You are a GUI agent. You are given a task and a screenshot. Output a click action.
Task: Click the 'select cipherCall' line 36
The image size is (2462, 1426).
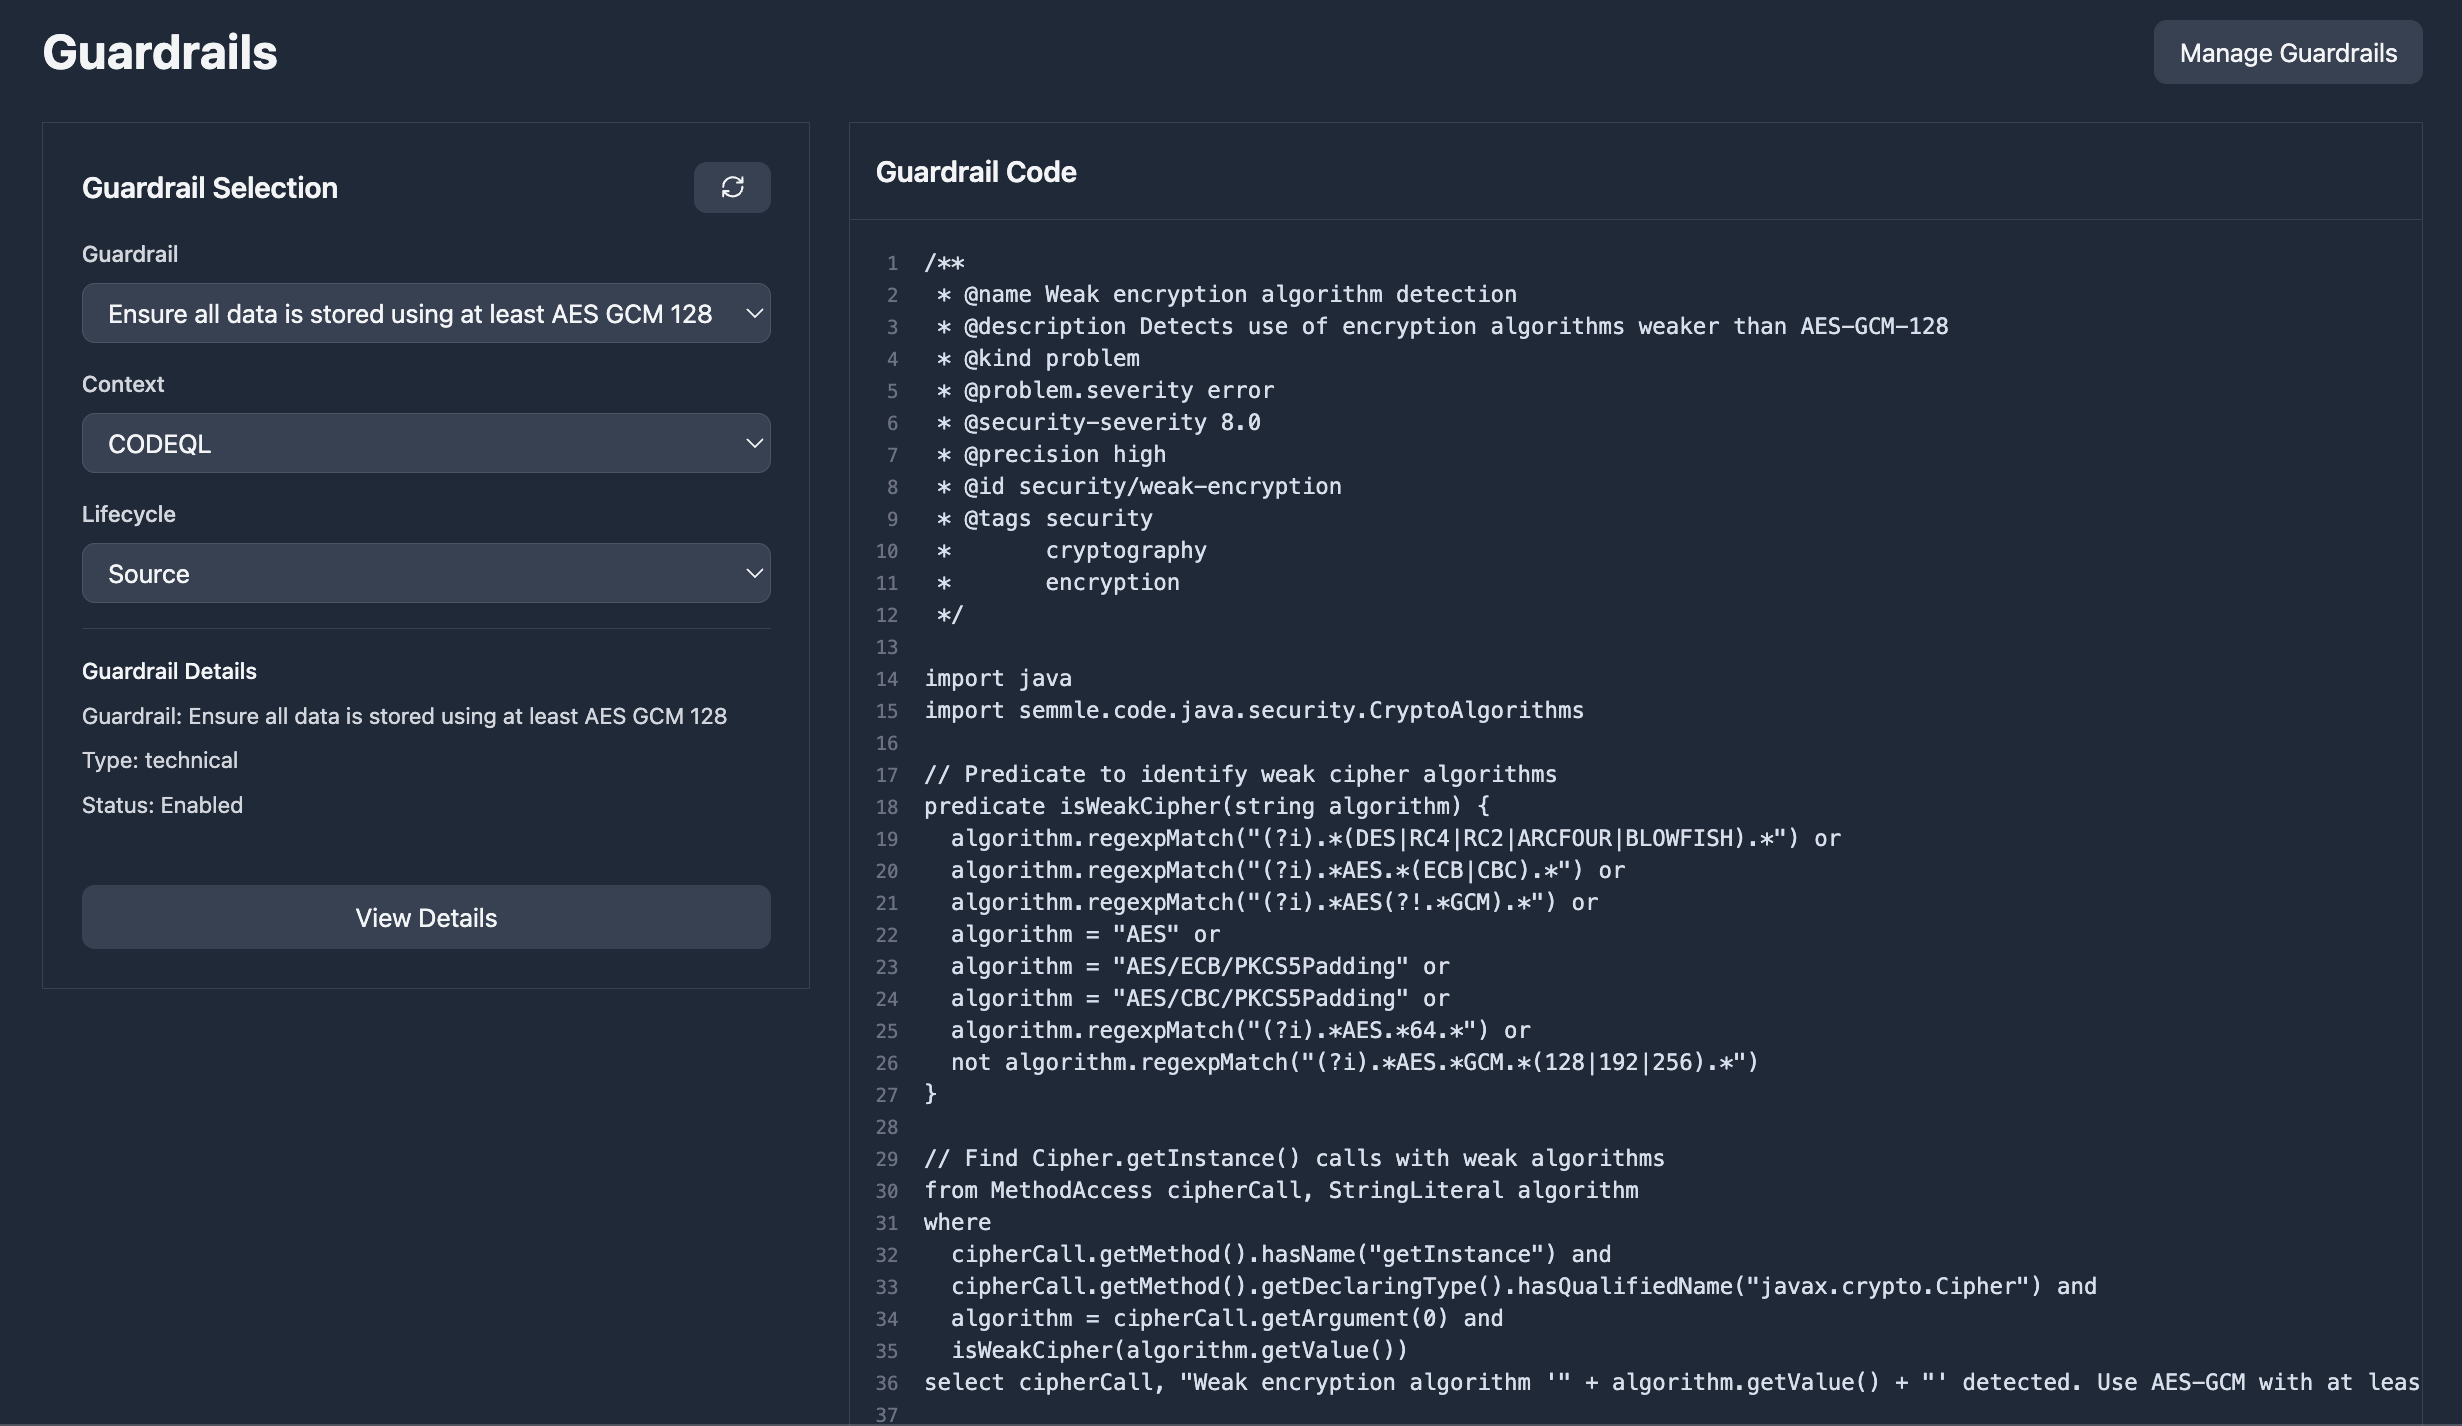click(1672, 1382)
